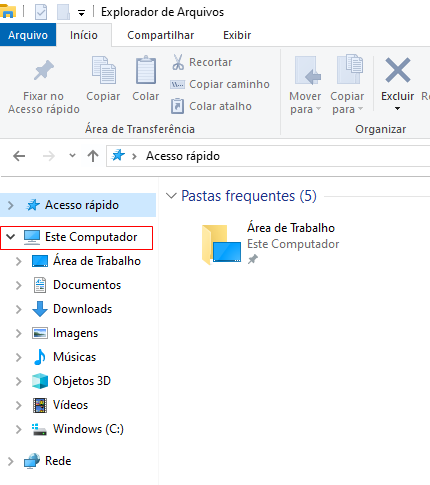The height and width of the screenshot is (485, 430).
Task: Collapse the Este Computador tree node
Action: (11, 237)
